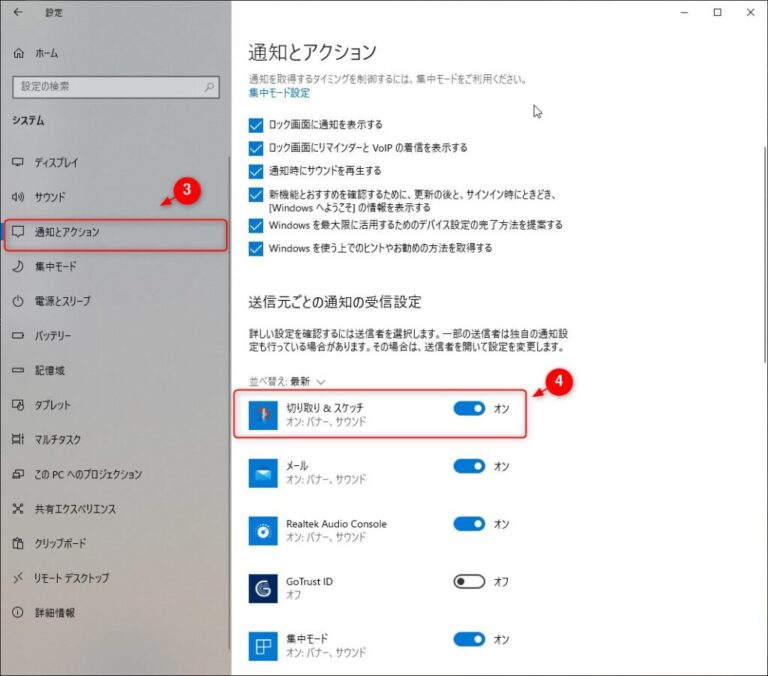This screenshot has width=768, height=676.
Task: Select クリップボード in the sidebar
Action: [x=60, y=543]
